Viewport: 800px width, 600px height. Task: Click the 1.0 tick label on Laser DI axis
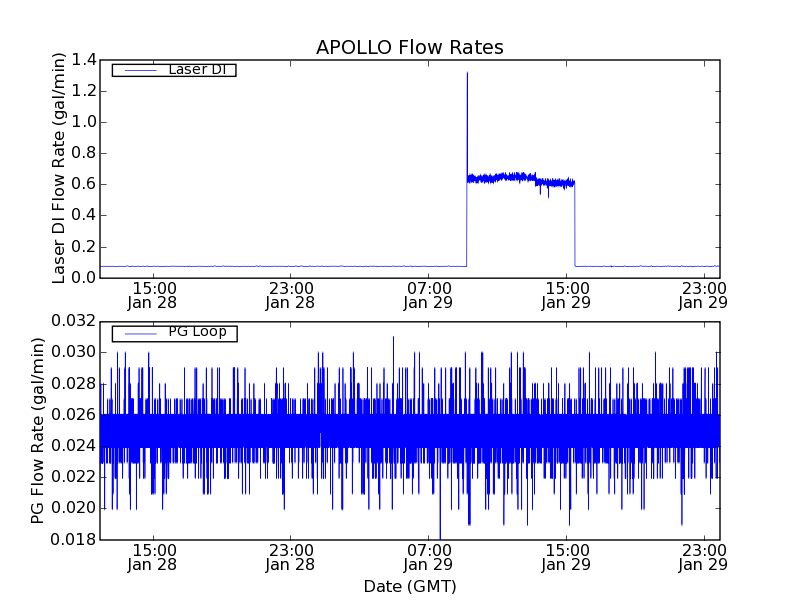coord(84,122)
